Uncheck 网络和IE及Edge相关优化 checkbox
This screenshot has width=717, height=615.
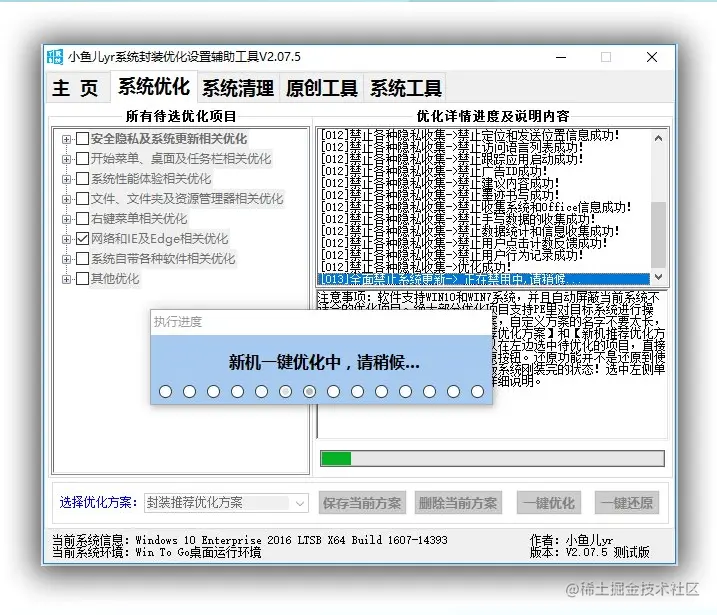(x=82, y=239)
